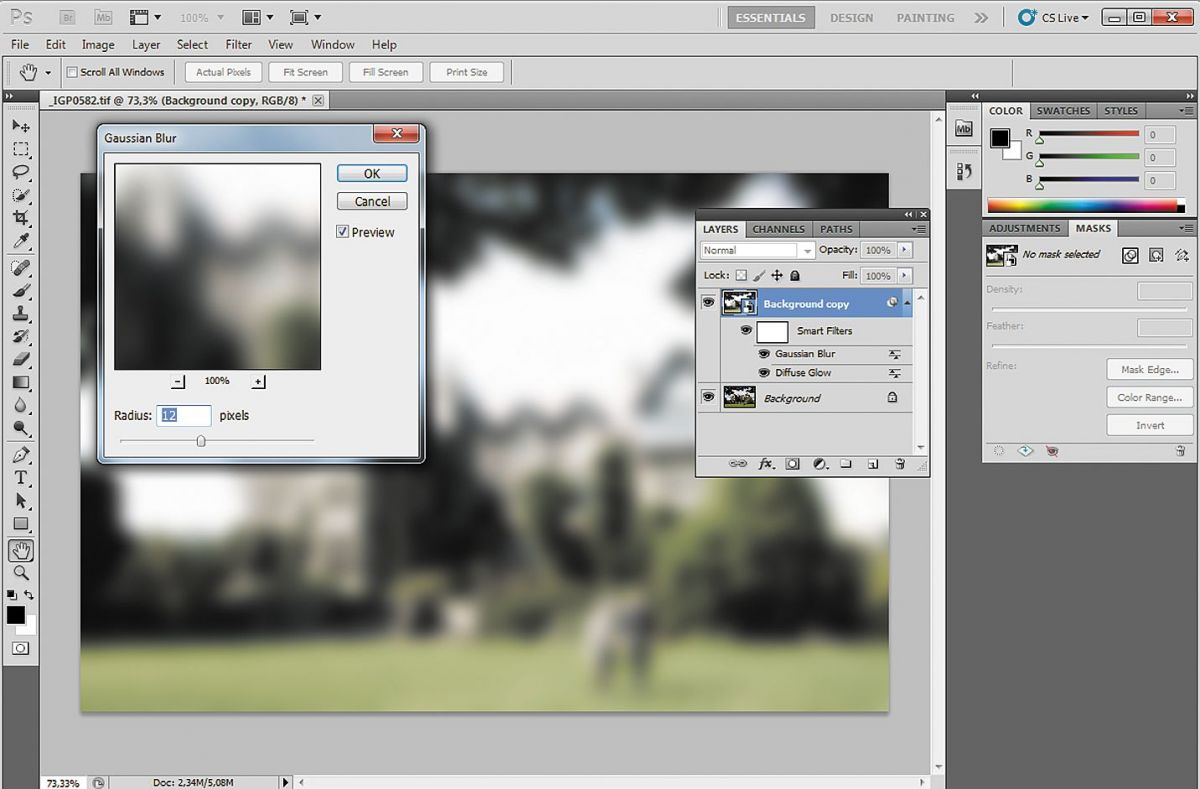Click the link layers icon
The width and height of the screenshot is (1200, 789).
pos(738,464)
